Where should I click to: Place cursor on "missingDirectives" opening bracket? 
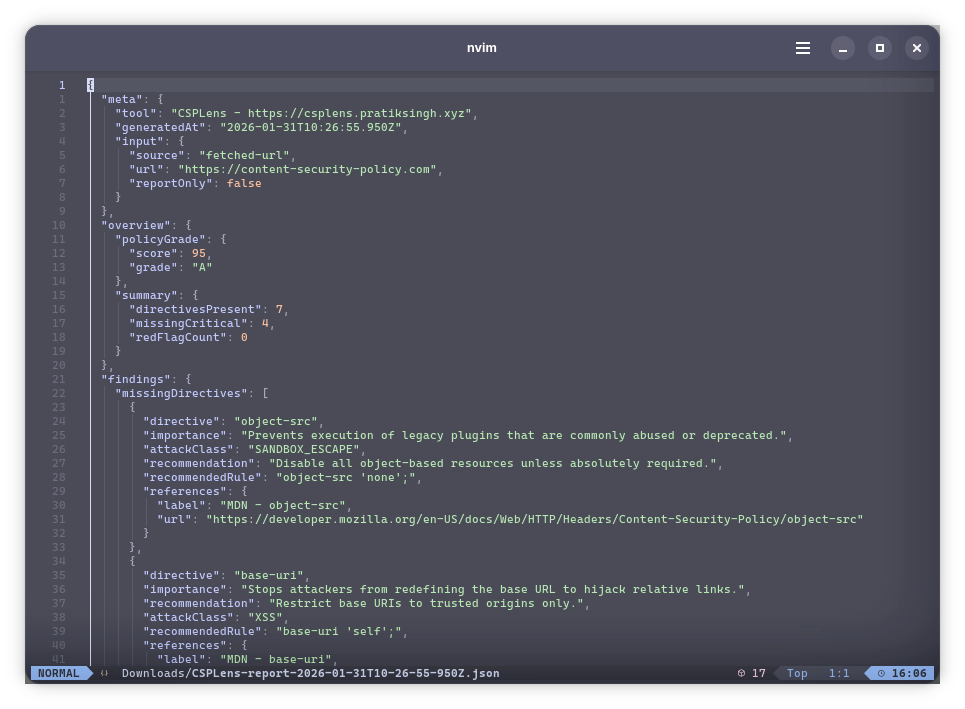click(x=265, y=393)
